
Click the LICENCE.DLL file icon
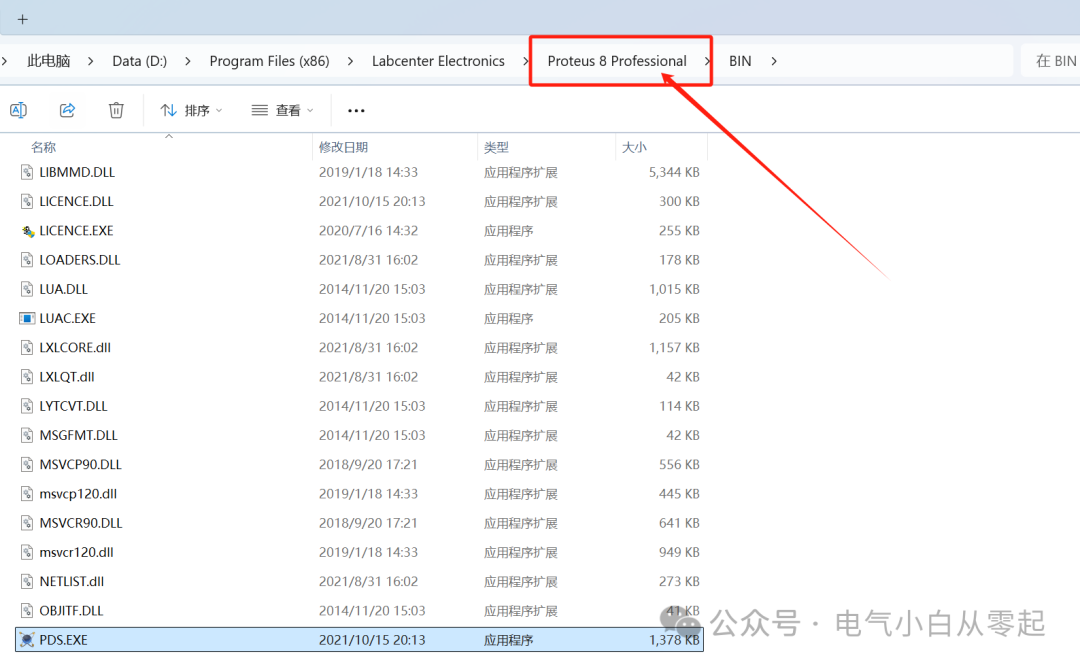coord(27,201)
